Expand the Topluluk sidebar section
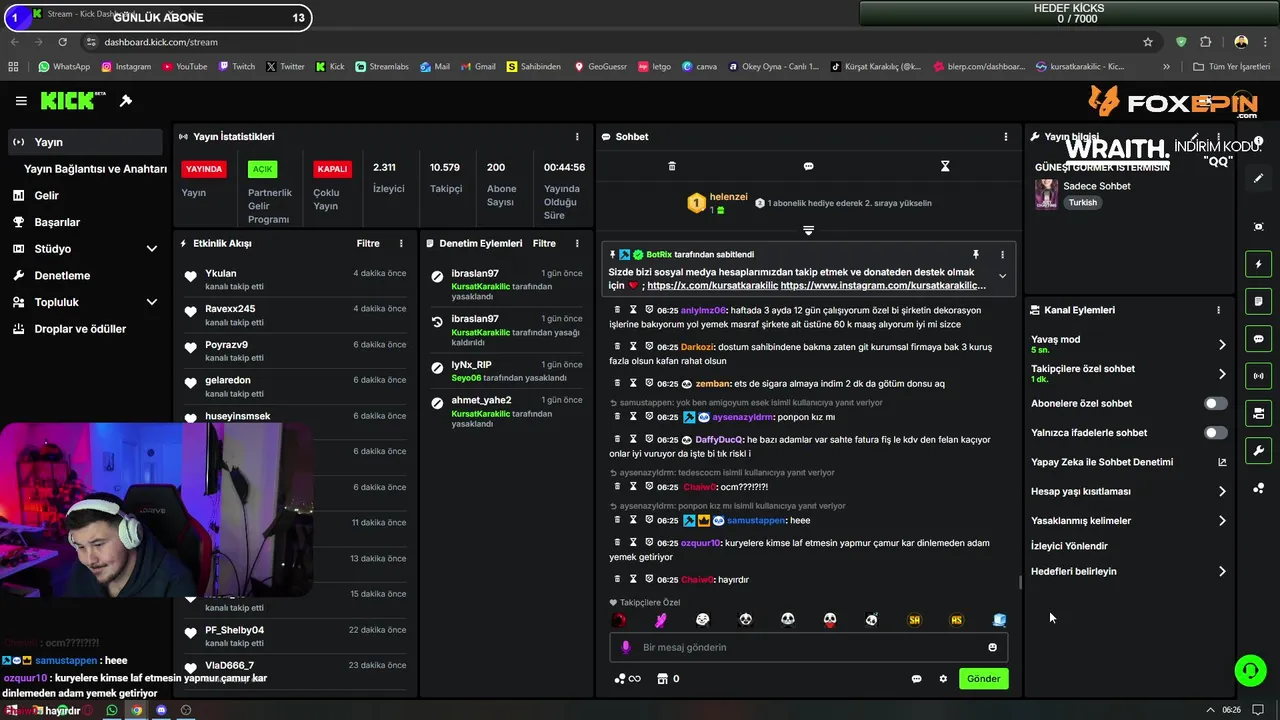The height and width of the screenshot is (720, 1280). pyautogui.click(x=152, y=302)
